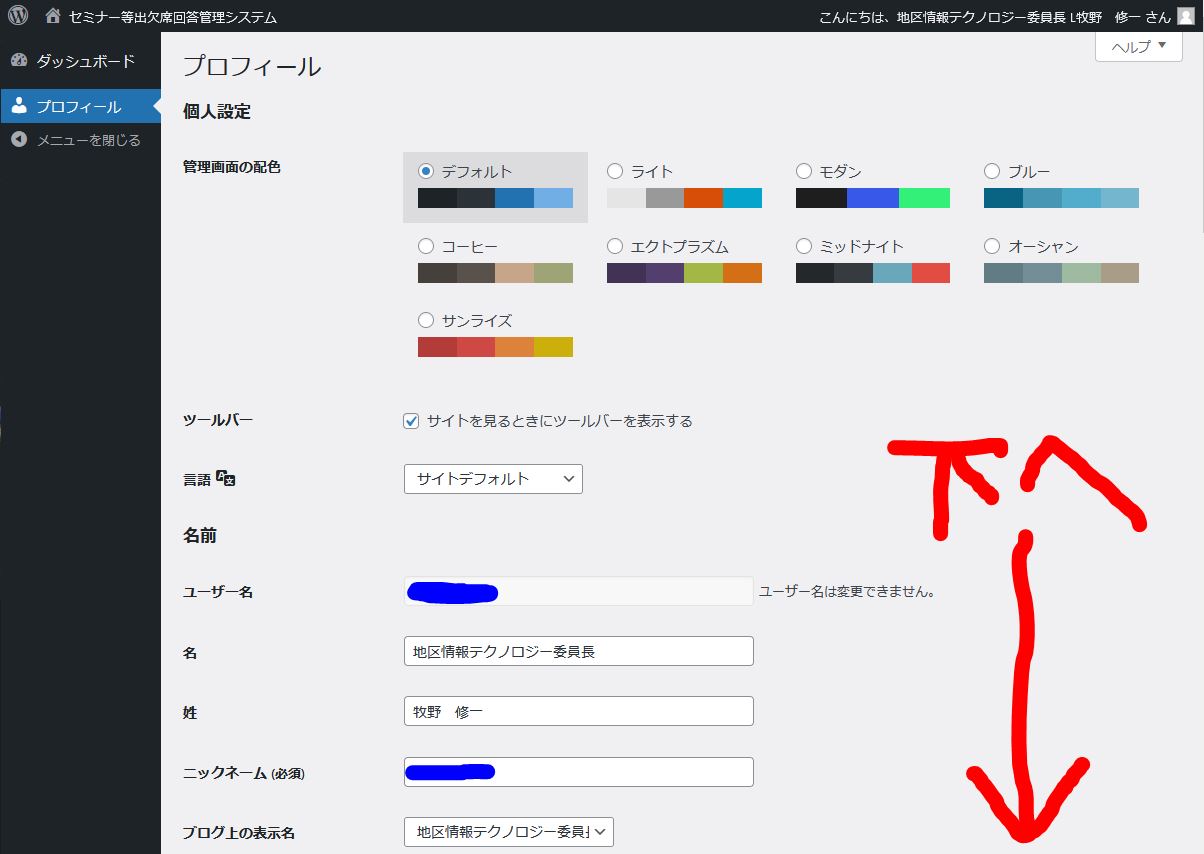Click the user avatar icon
Viewport: 1204px width, 854px height.
pyautogui.click(x=1185, y=16)
